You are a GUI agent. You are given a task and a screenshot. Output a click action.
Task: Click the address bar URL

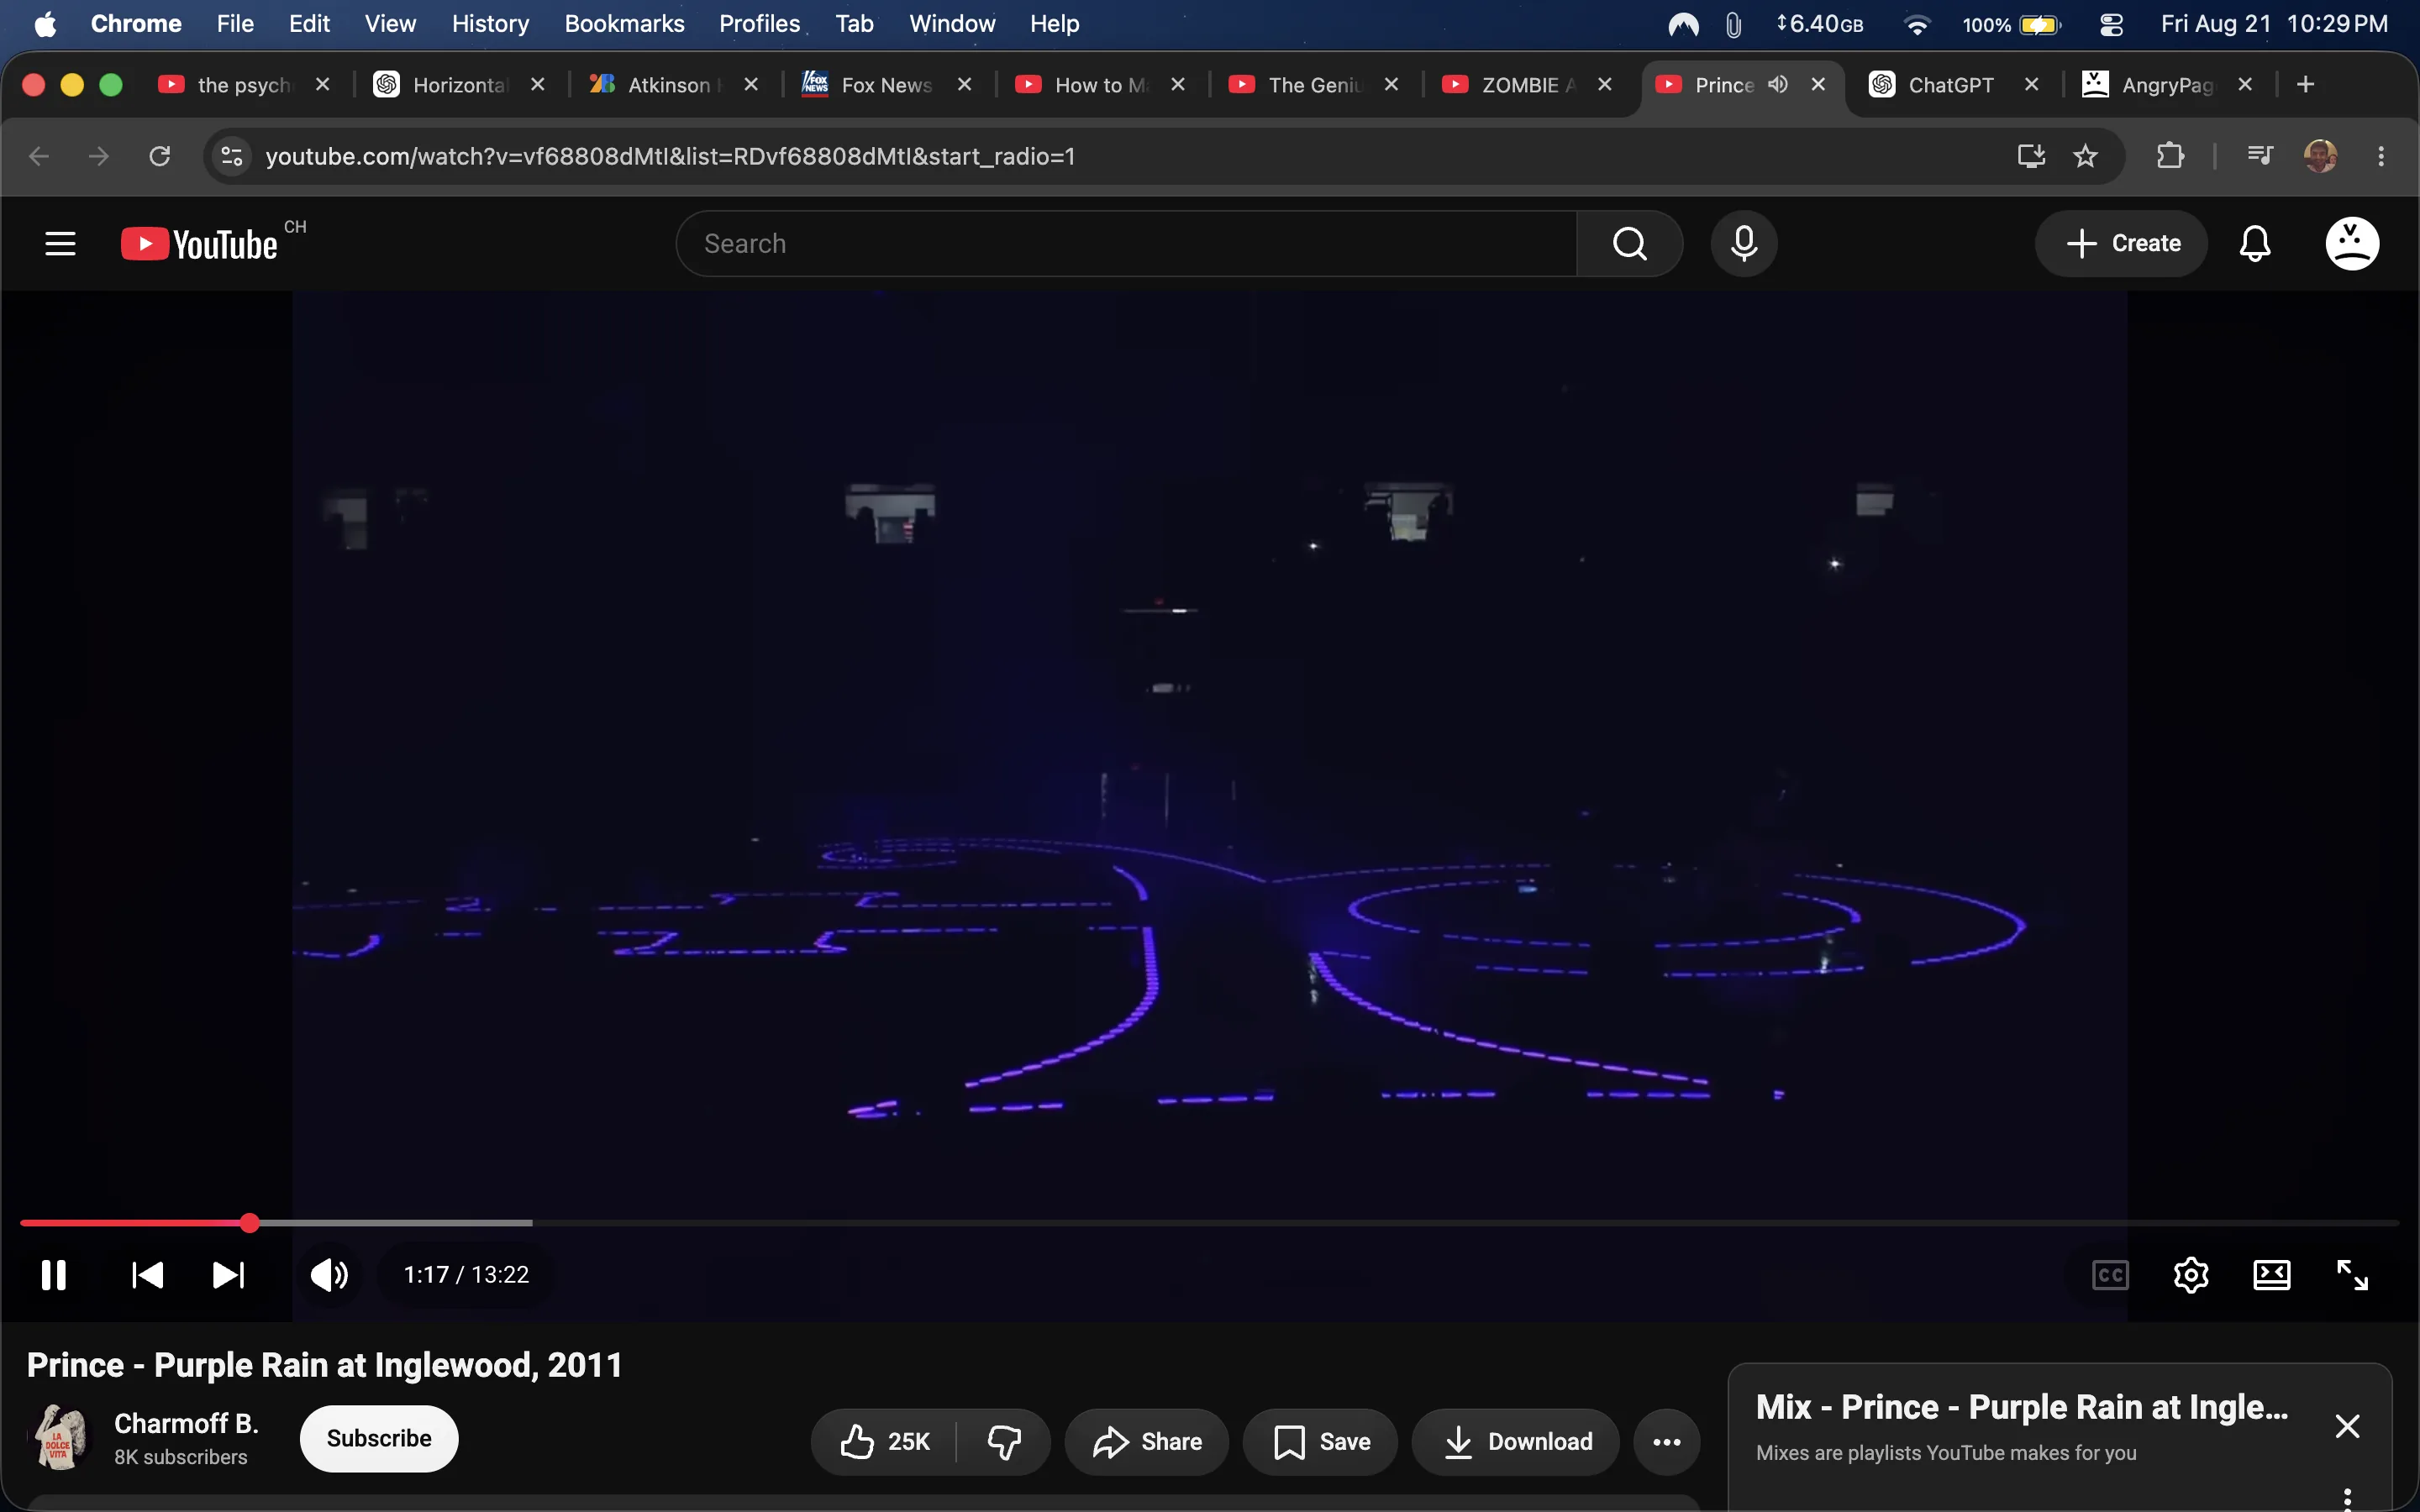[x=670, y=156]
